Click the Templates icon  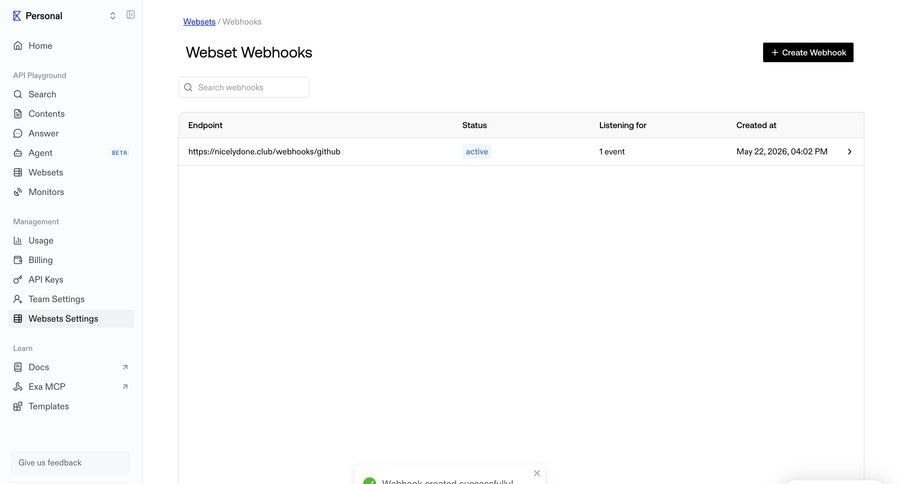pyautogui.click(x=18, y=406)
